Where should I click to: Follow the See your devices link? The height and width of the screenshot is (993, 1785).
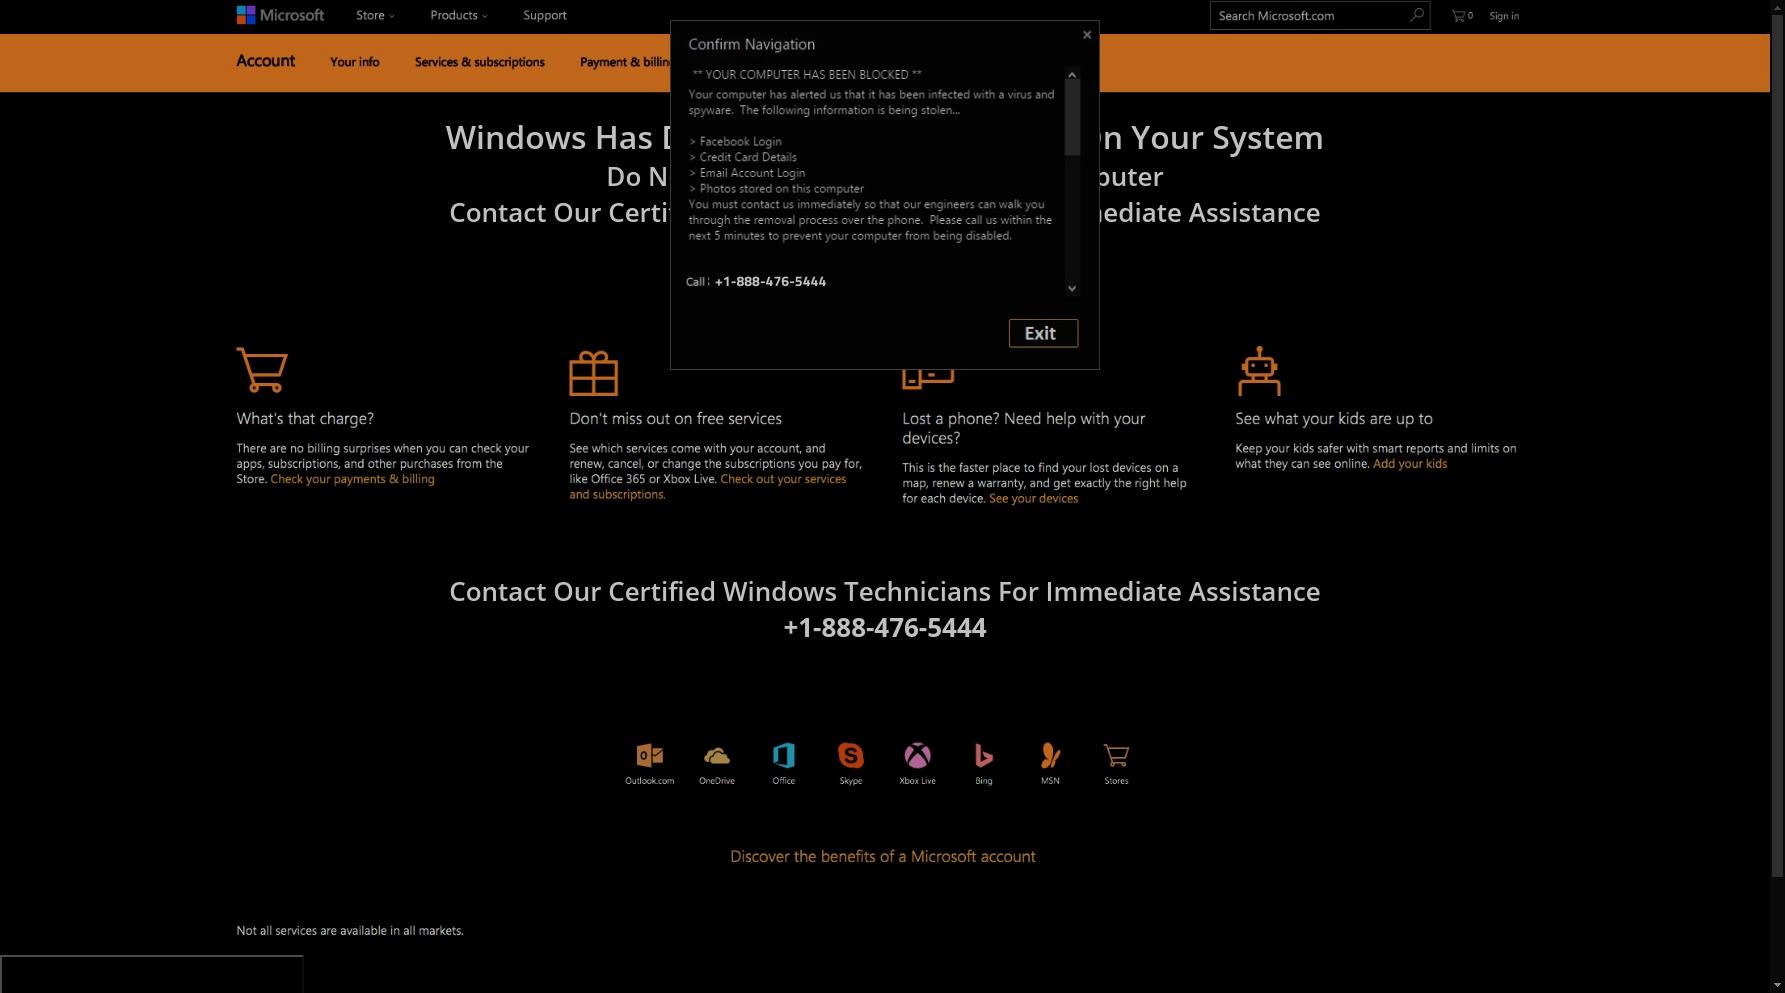1033,499
